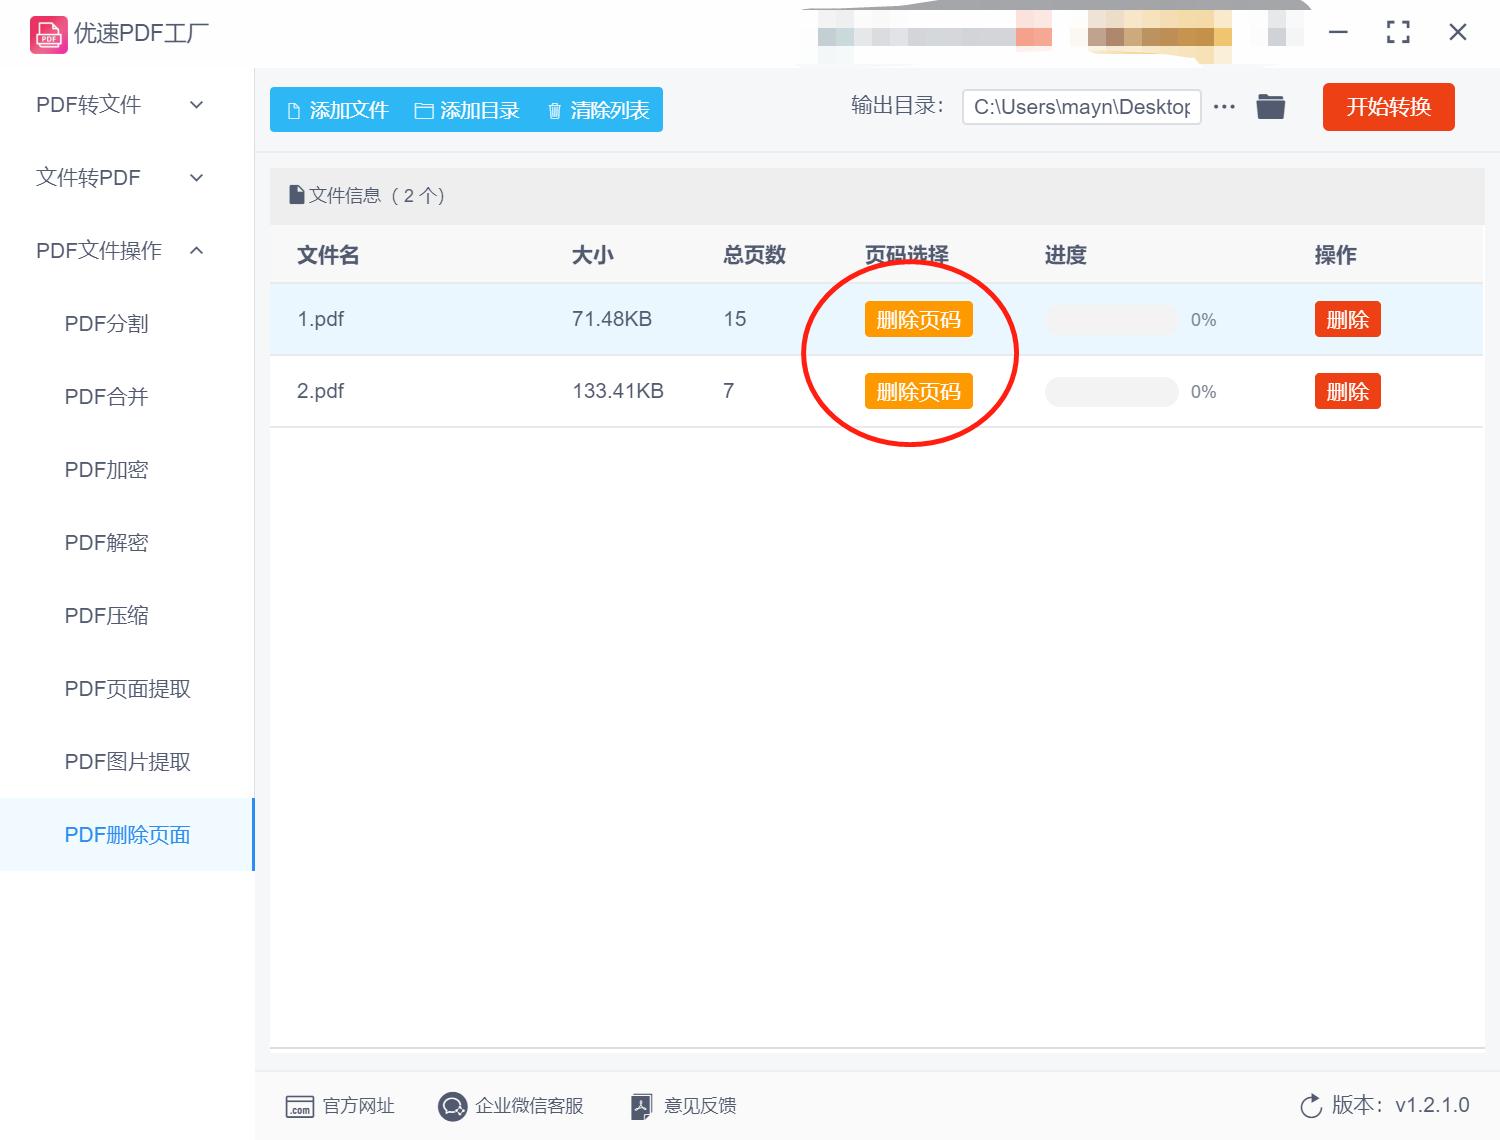1500x1140 pixels.
Task: Click the 添加文件 add file icon
Action: (294, 110)
